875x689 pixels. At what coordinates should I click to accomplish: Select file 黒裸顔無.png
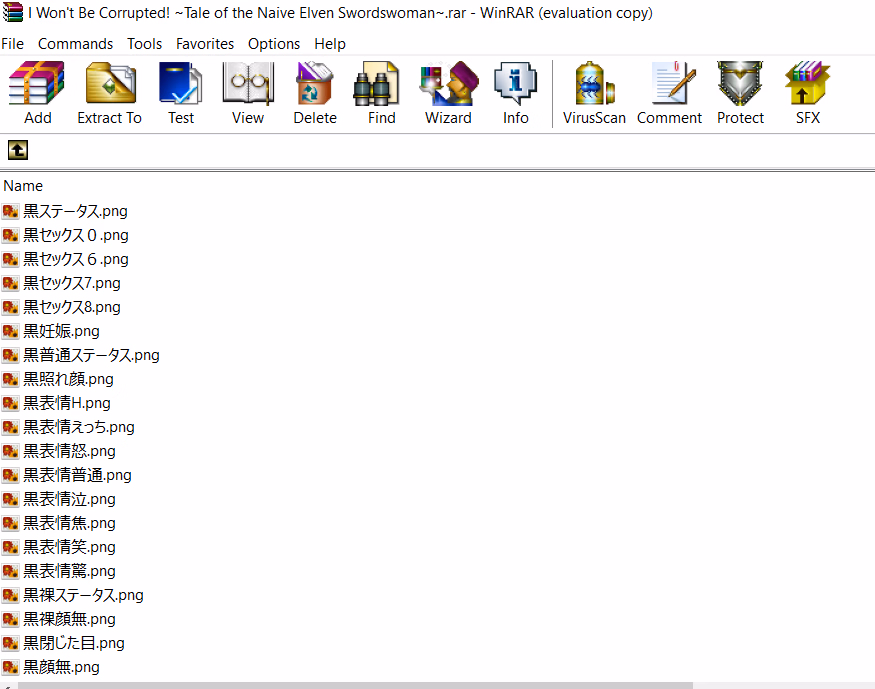click(x=70, y=619)
